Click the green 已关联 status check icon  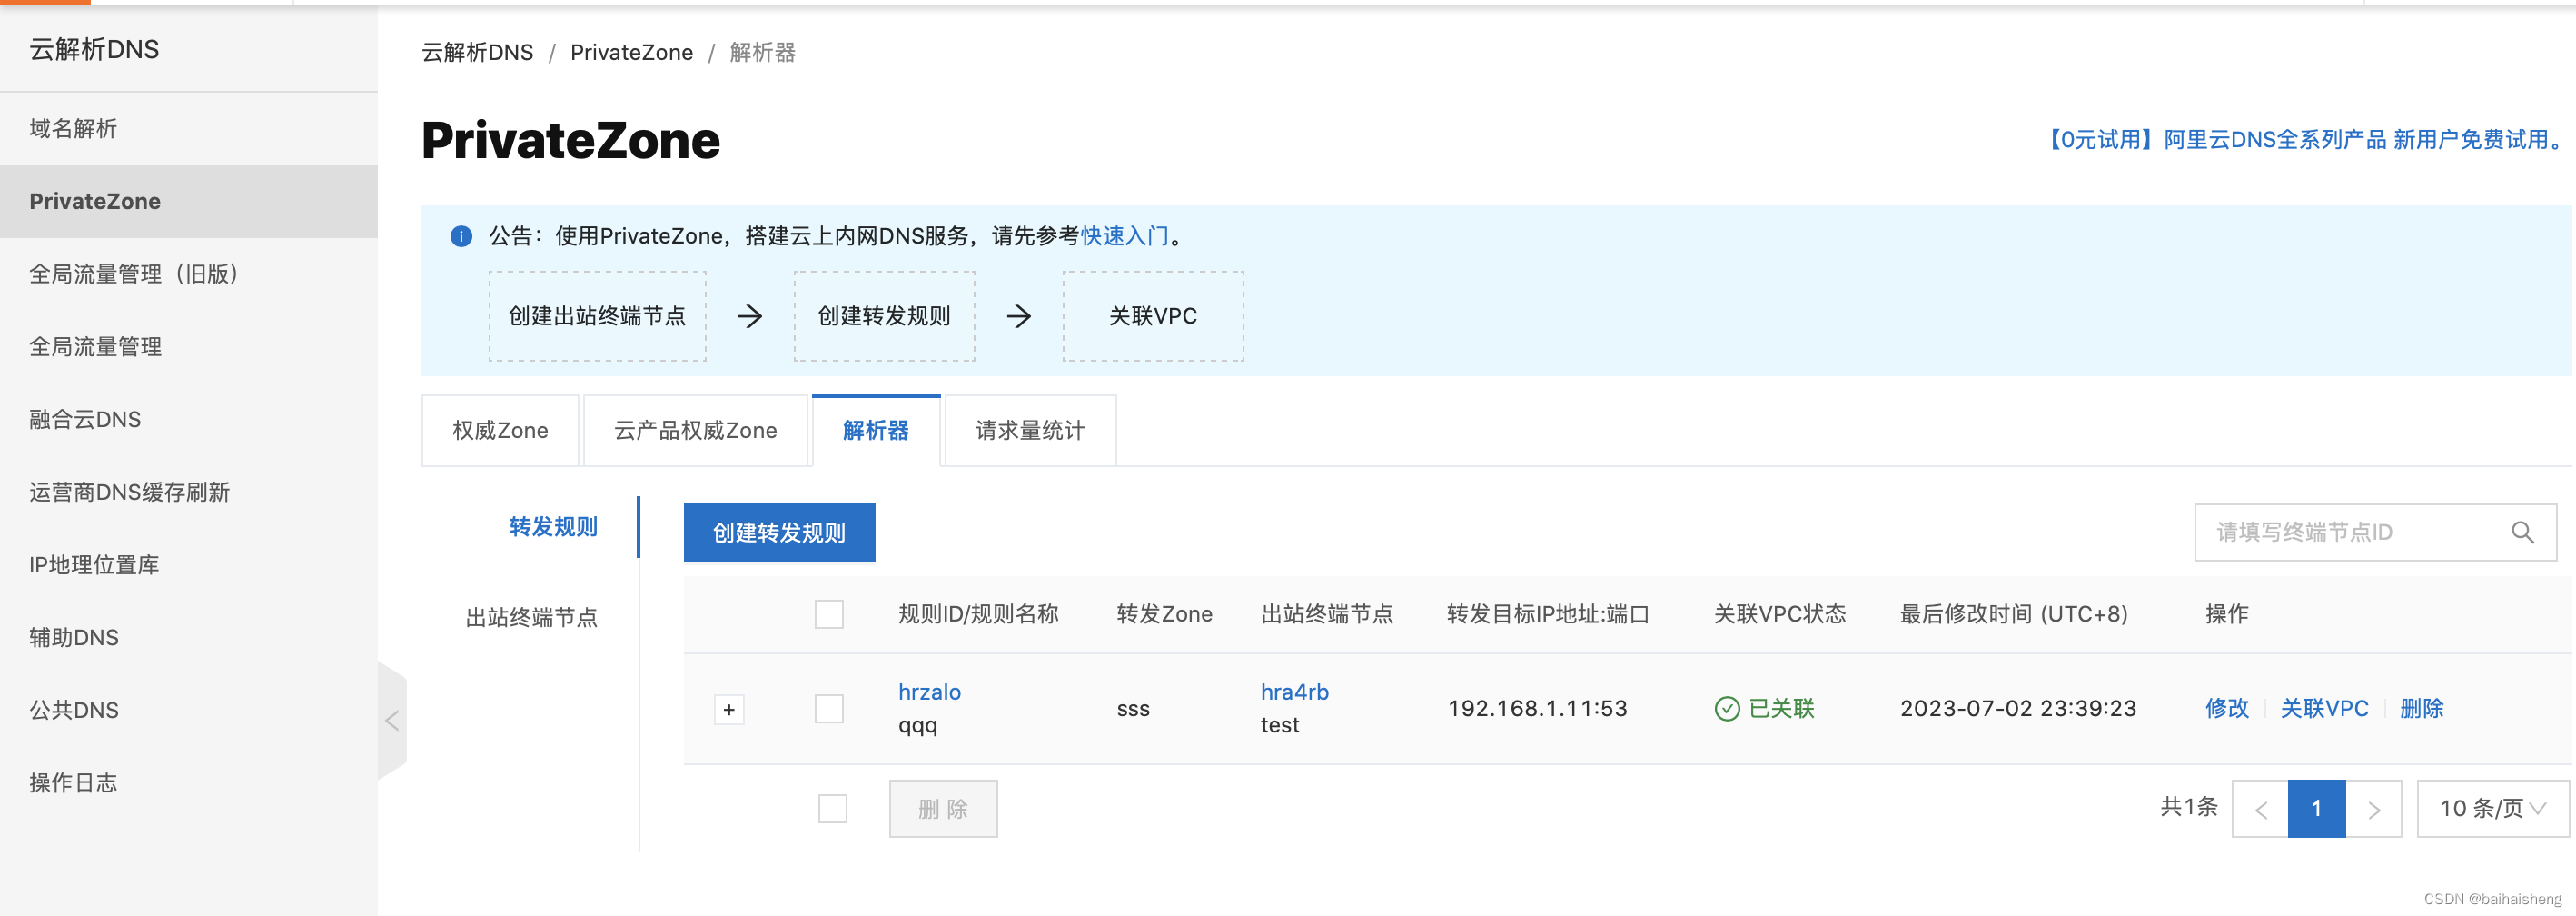point(1727,708)
